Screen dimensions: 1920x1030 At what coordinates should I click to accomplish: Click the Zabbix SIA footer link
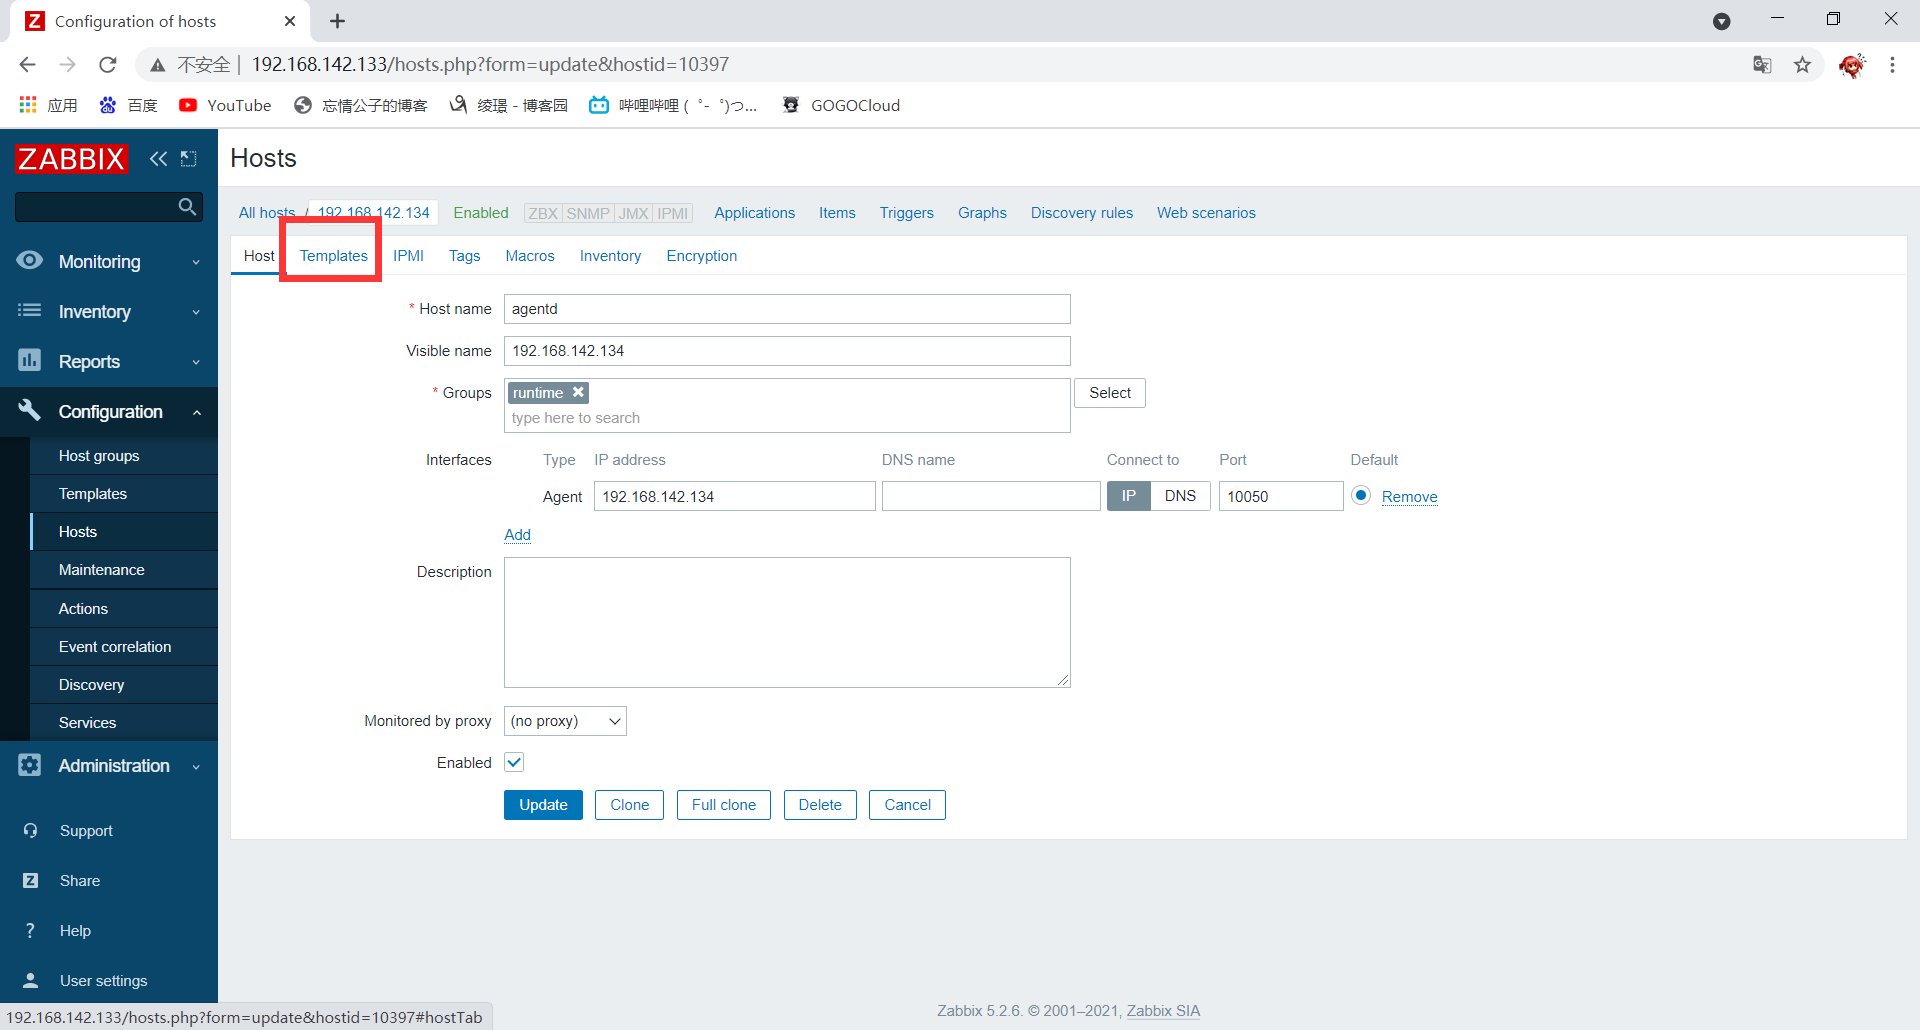point(1163,1011)
